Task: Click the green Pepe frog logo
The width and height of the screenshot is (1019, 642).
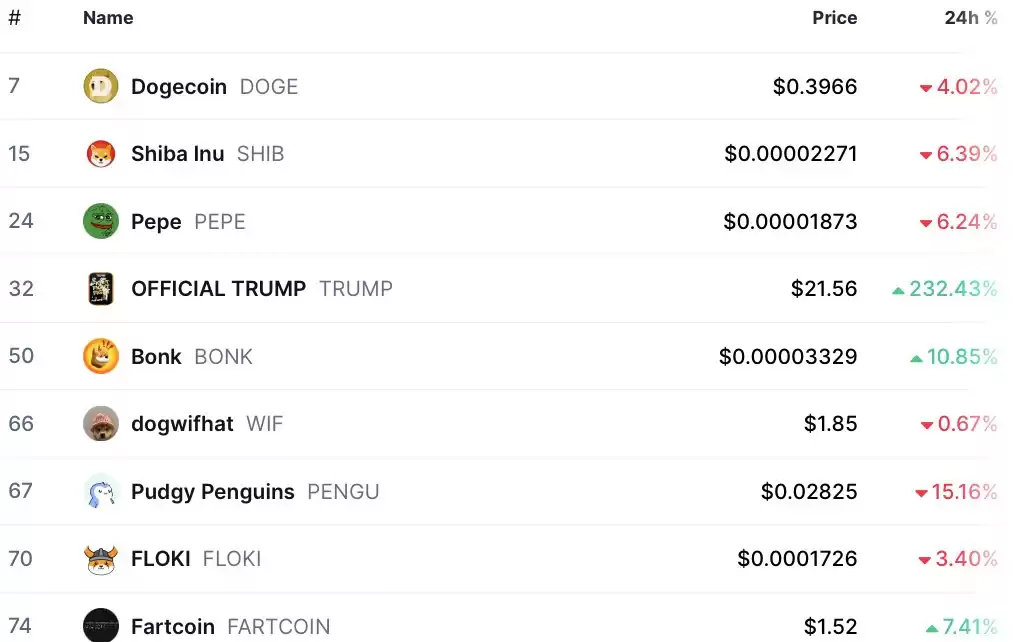Action: tap(101, 221)
